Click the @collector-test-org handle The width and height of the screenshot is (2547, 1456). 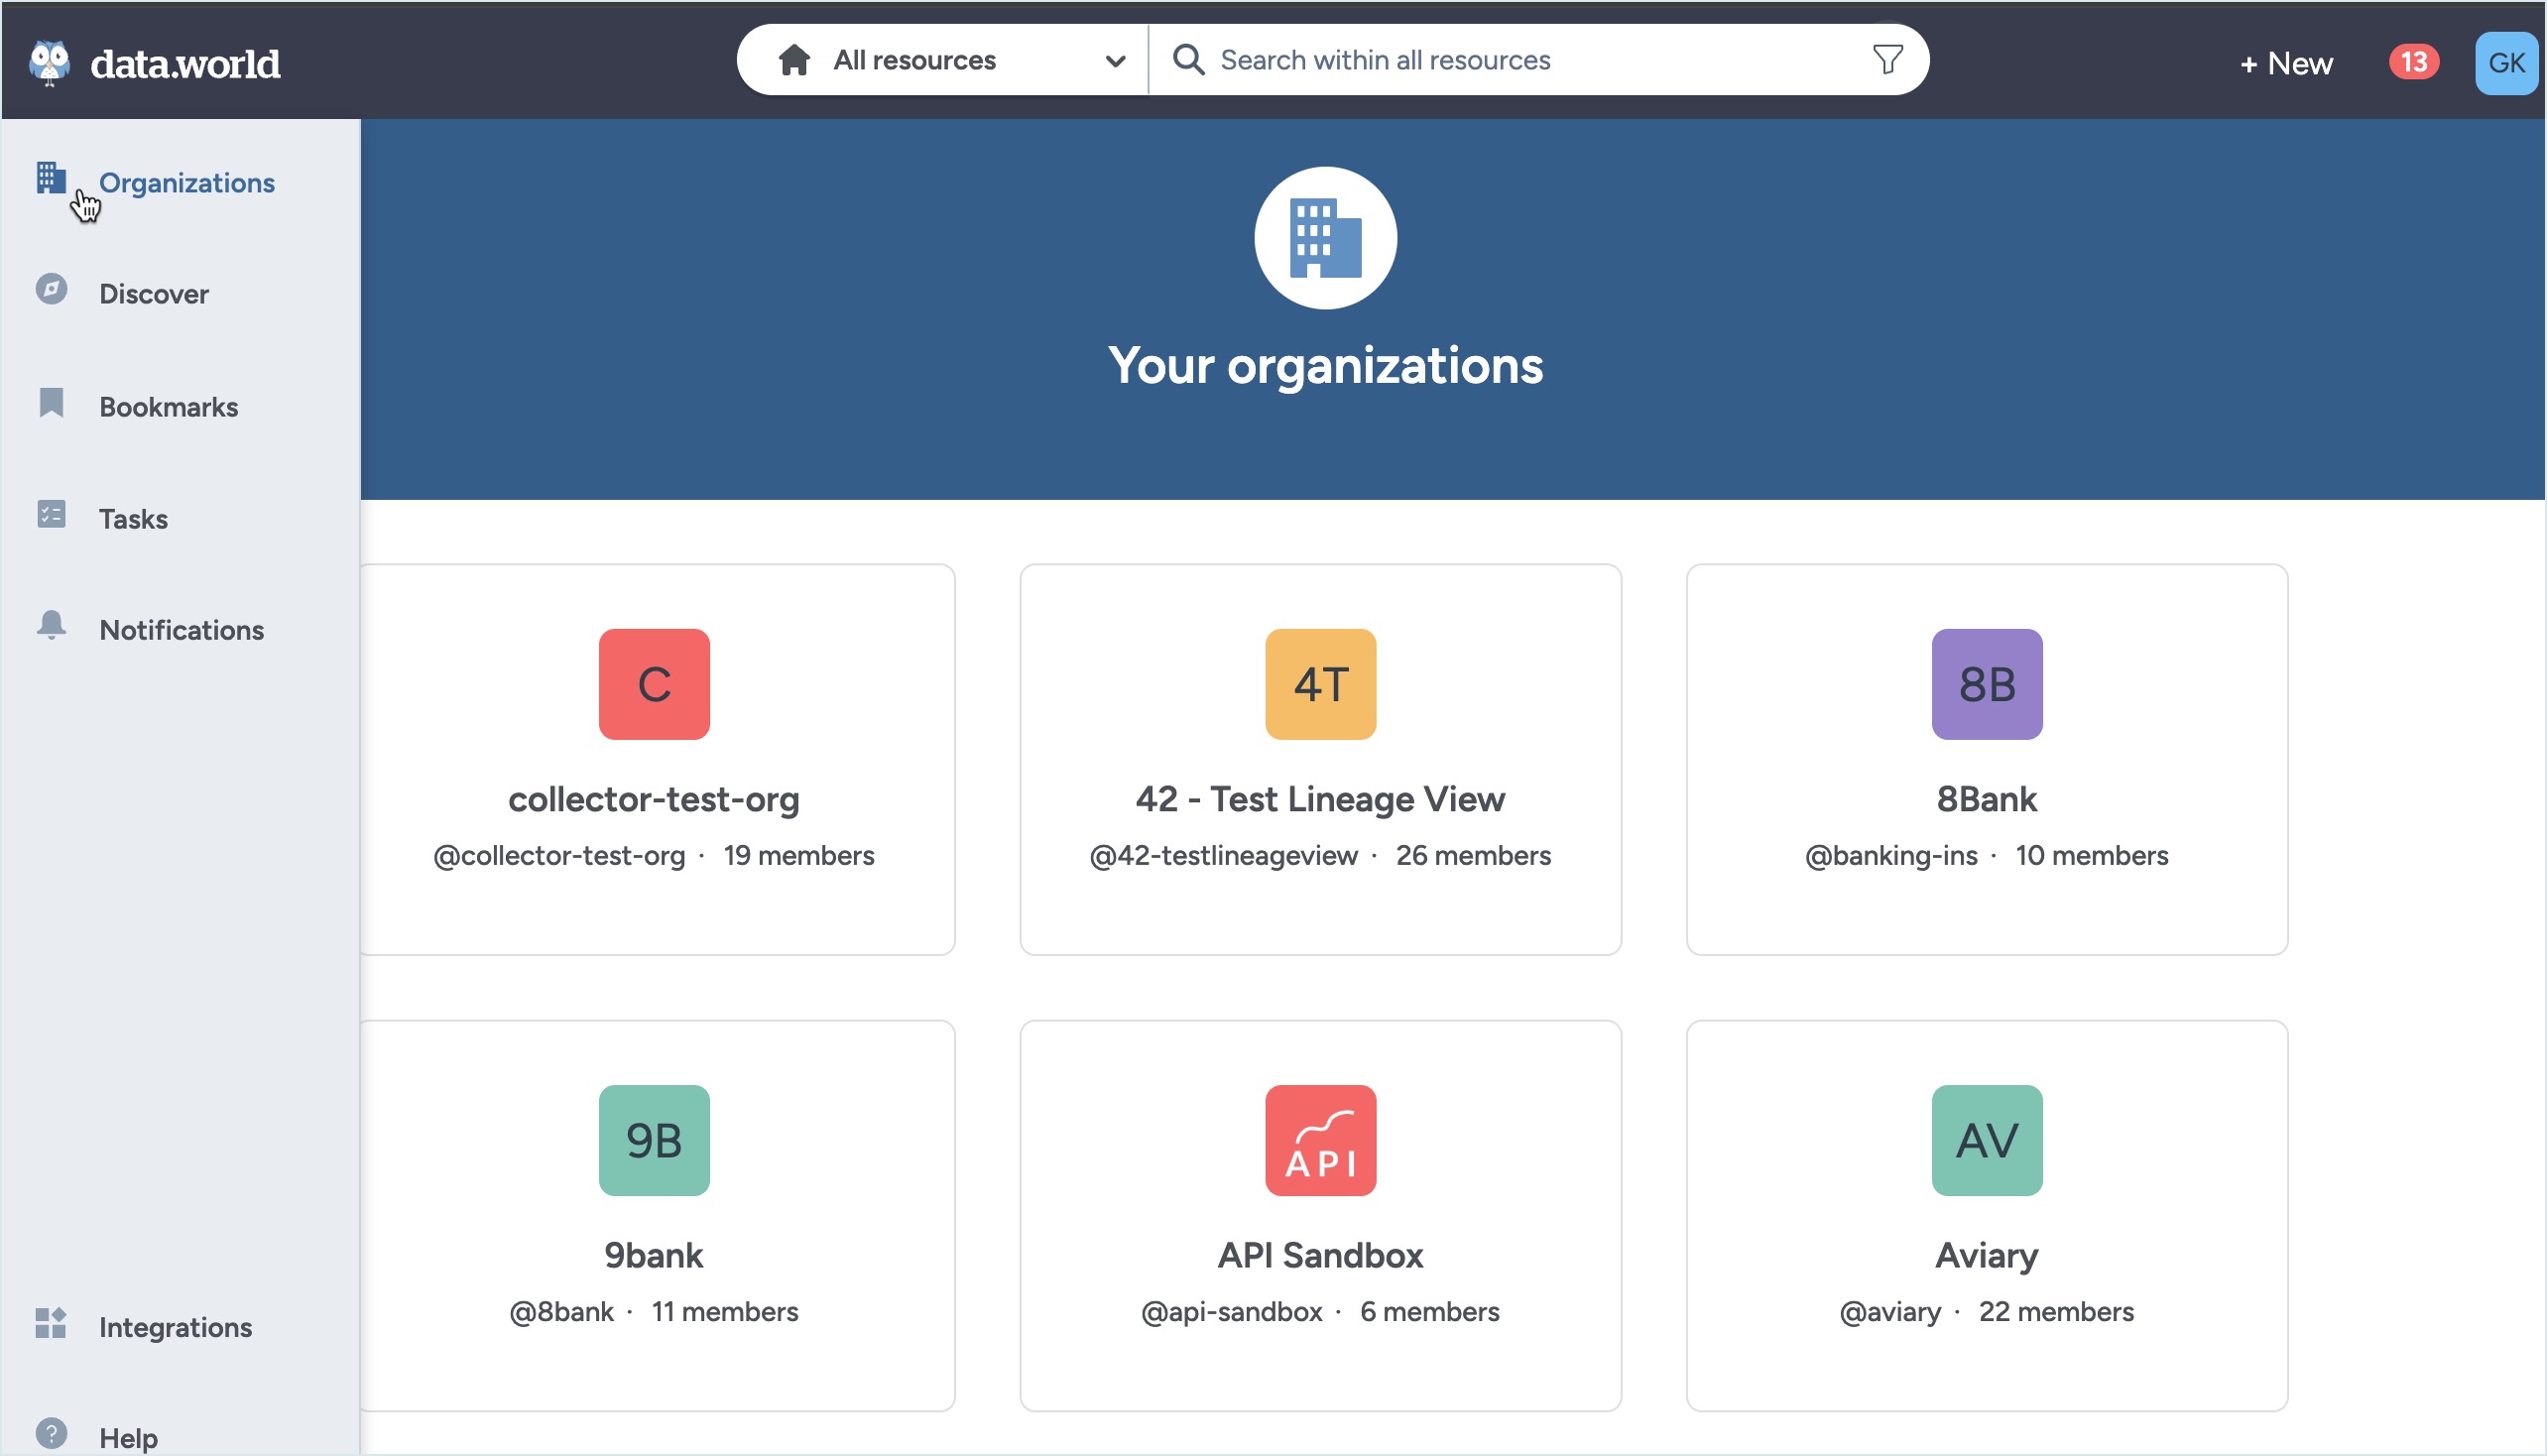tap(559, 856)
